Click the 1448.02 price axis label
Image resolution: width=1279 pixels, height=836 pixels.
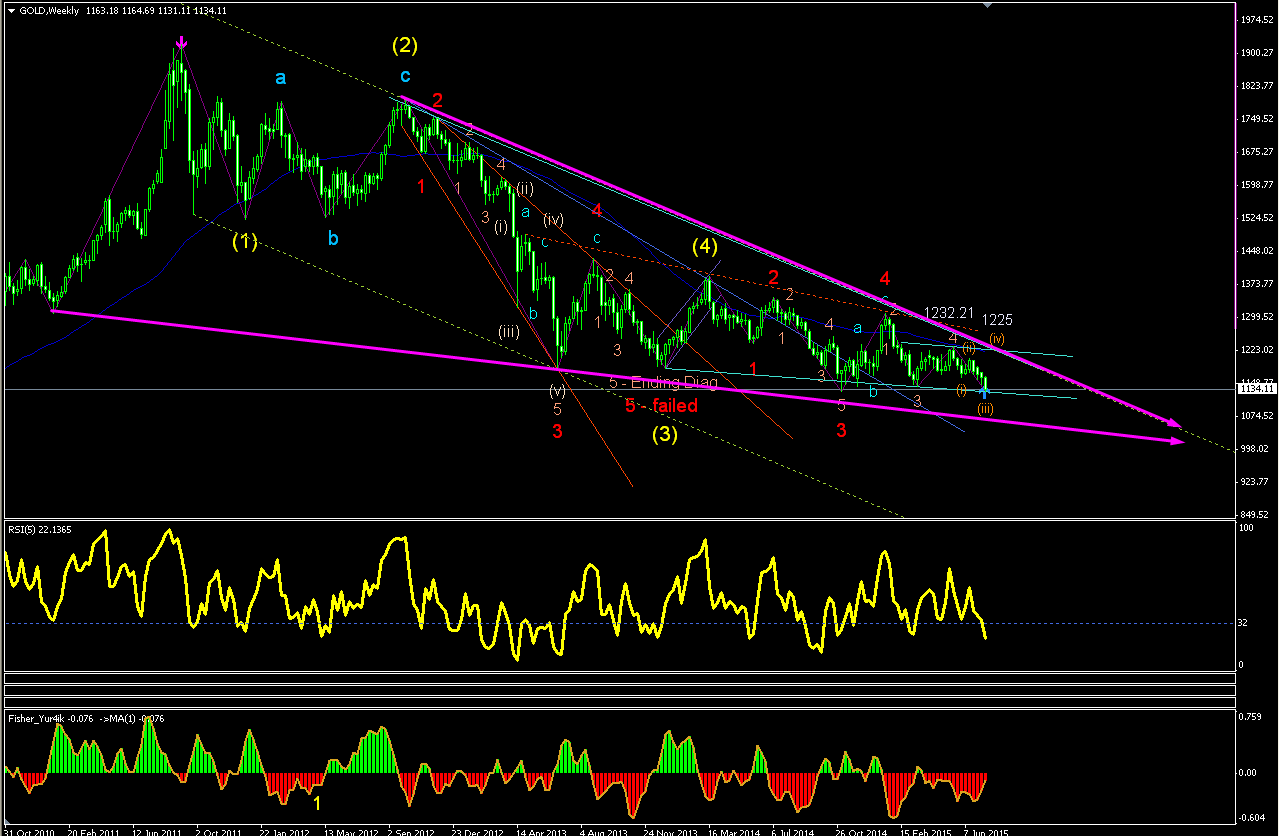click(1257, 251)
